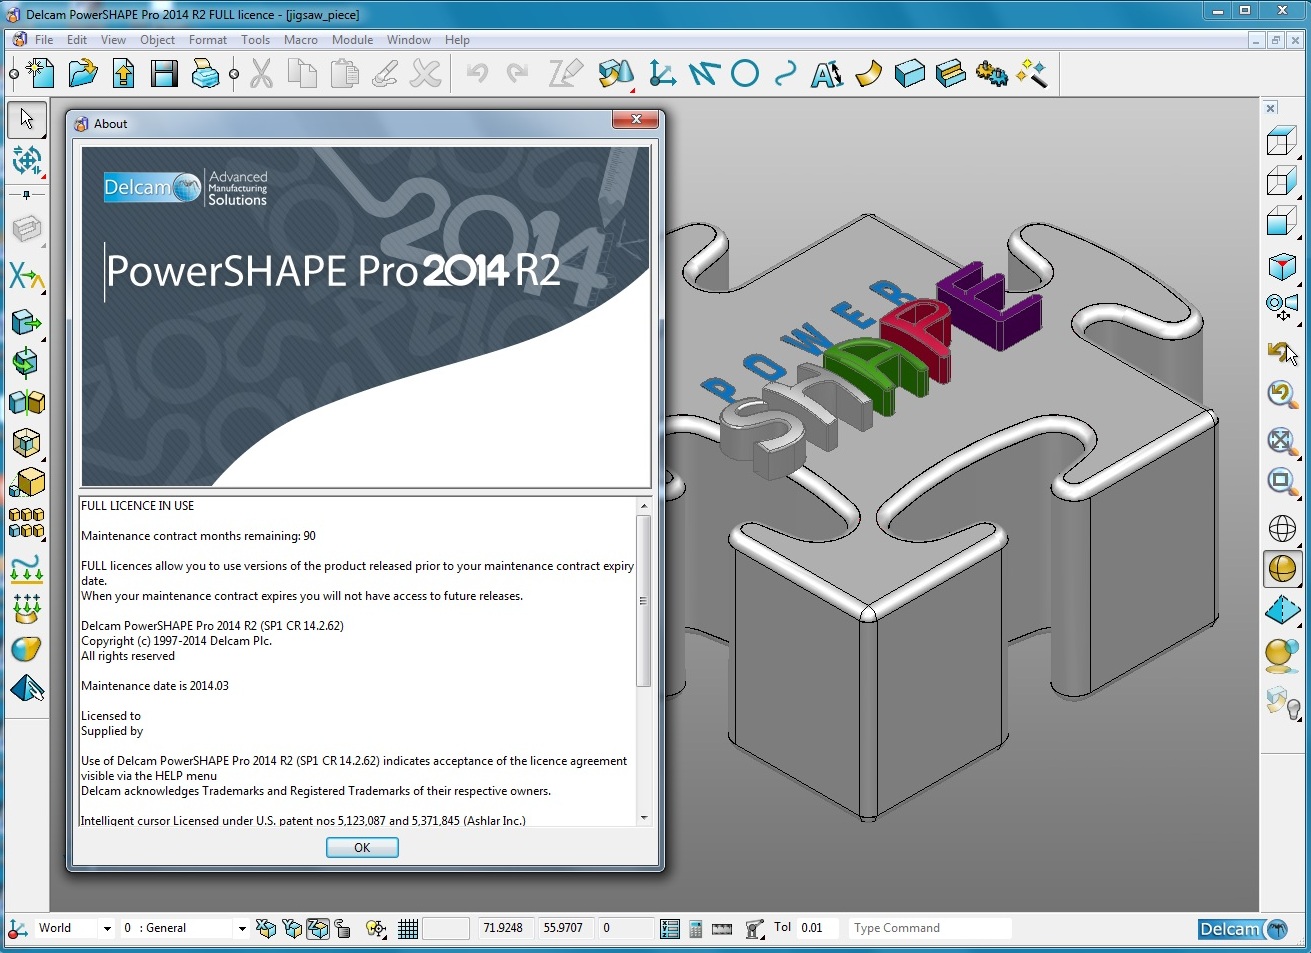Click the Delcam logo button in status bar

pyautogui.click(x=1244, y=929)
